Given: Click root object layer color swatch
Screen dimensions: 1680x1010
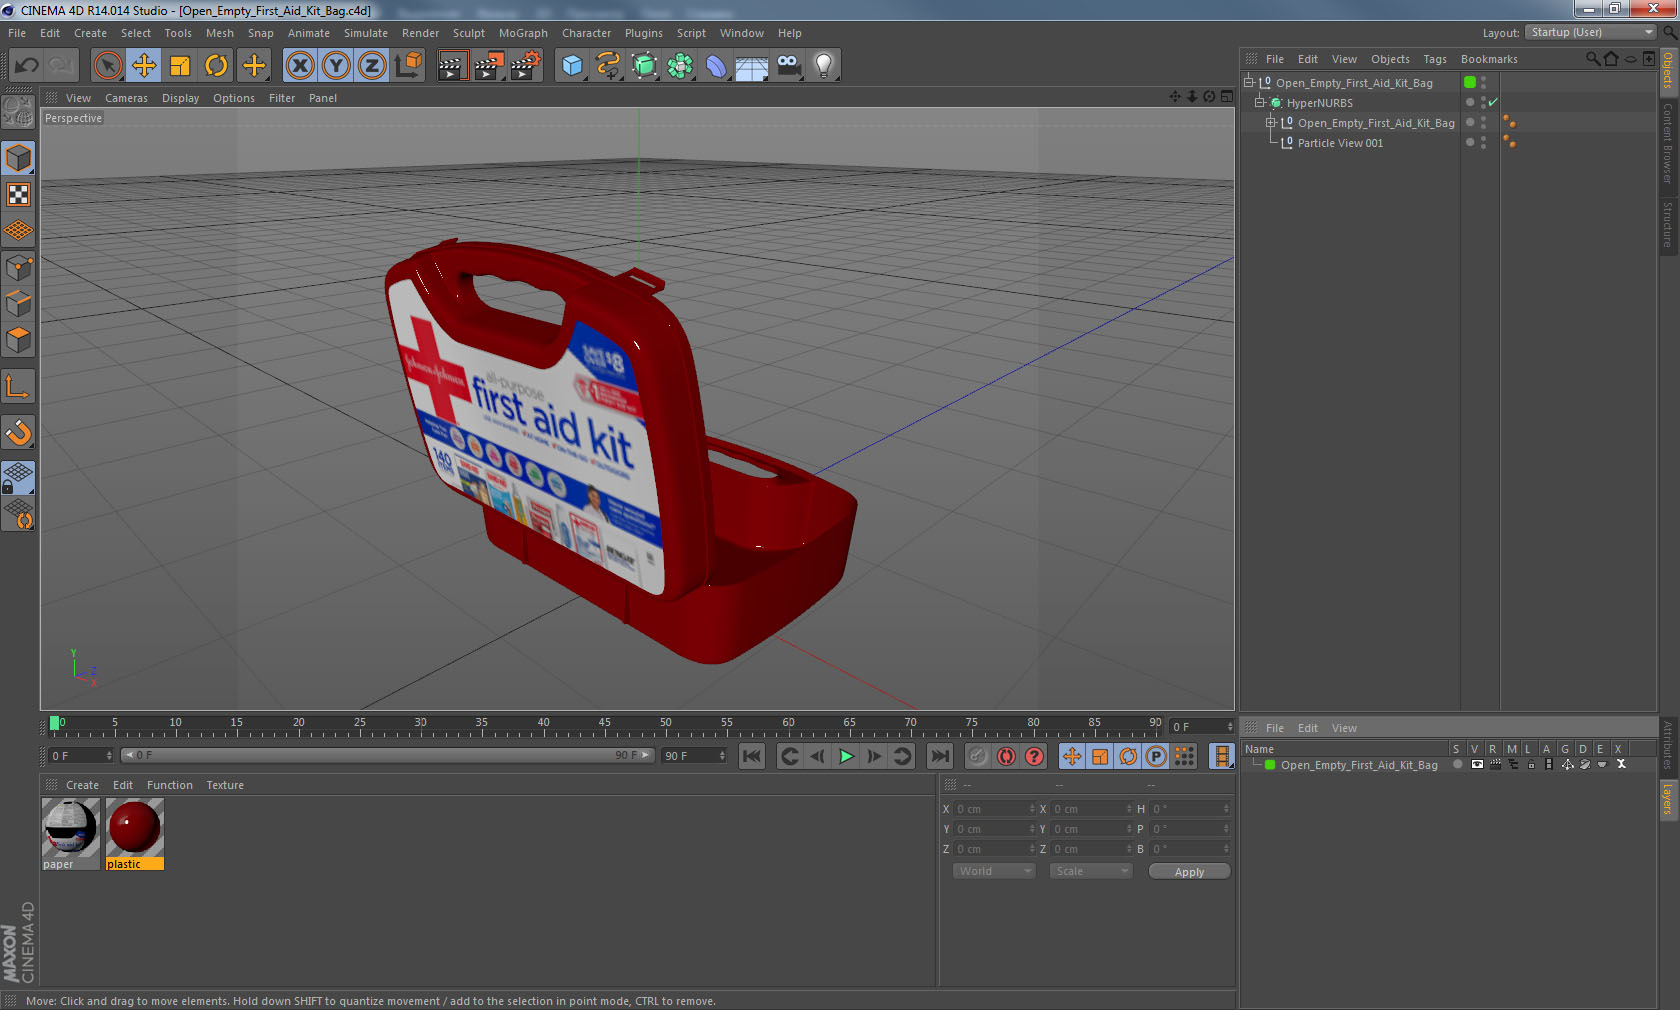Looking at the screenshot, I should [x=1470, y=83].
